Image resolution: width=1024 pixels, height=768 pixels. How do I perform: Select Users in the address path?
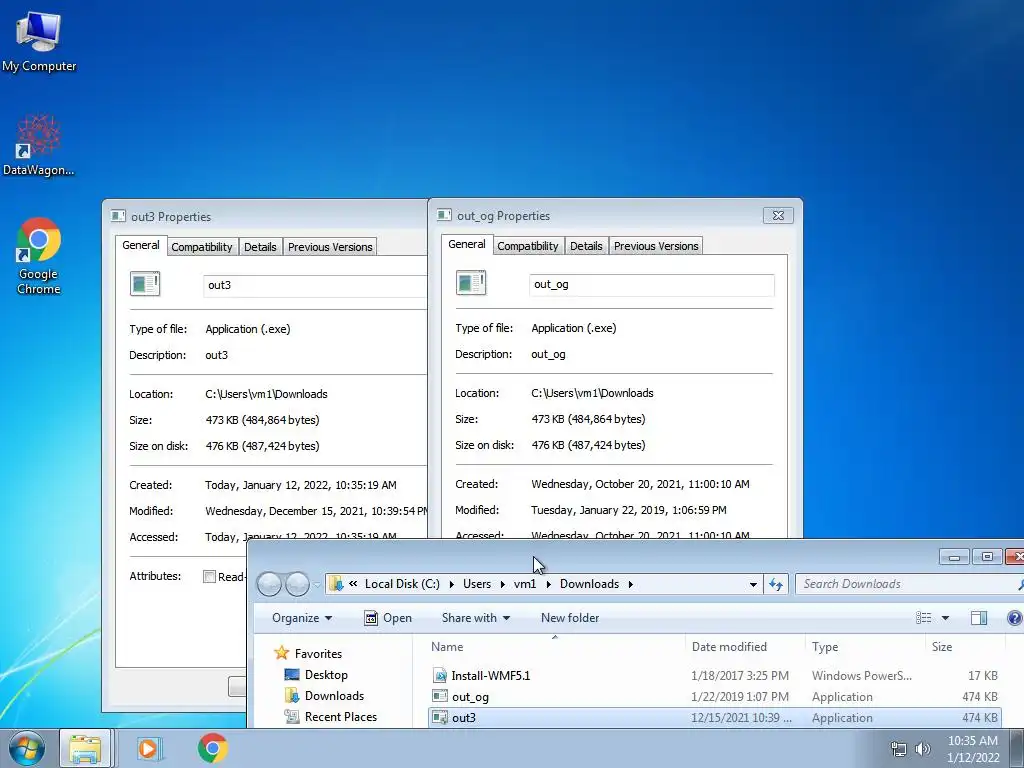click(x=477, y=584)
